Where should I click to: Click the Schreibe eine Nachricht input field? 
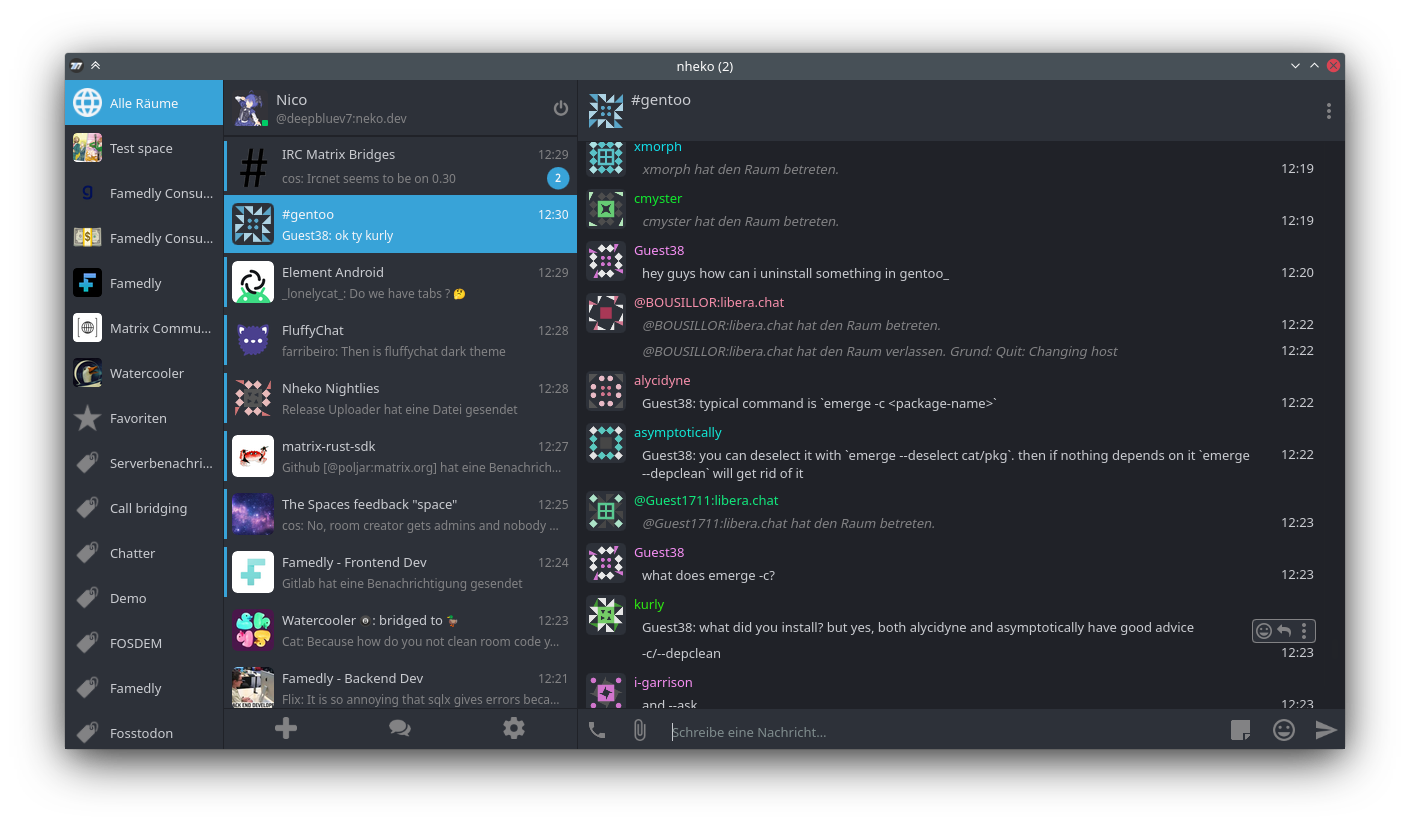point(900,731)
